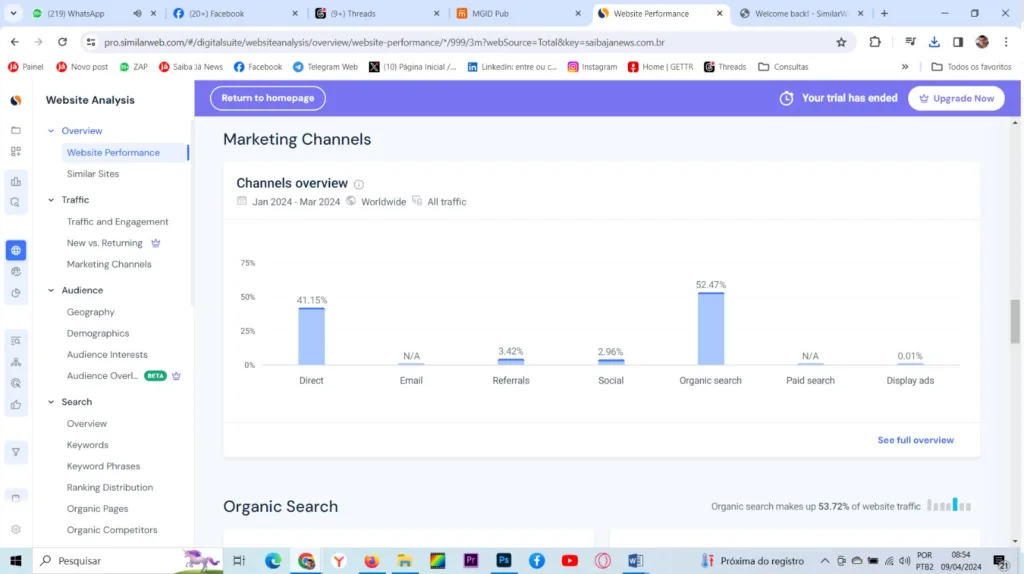Click the info icon beside Channels overview
The height and width of the screenshot is (574, 1024).
(x=359, y=184)
